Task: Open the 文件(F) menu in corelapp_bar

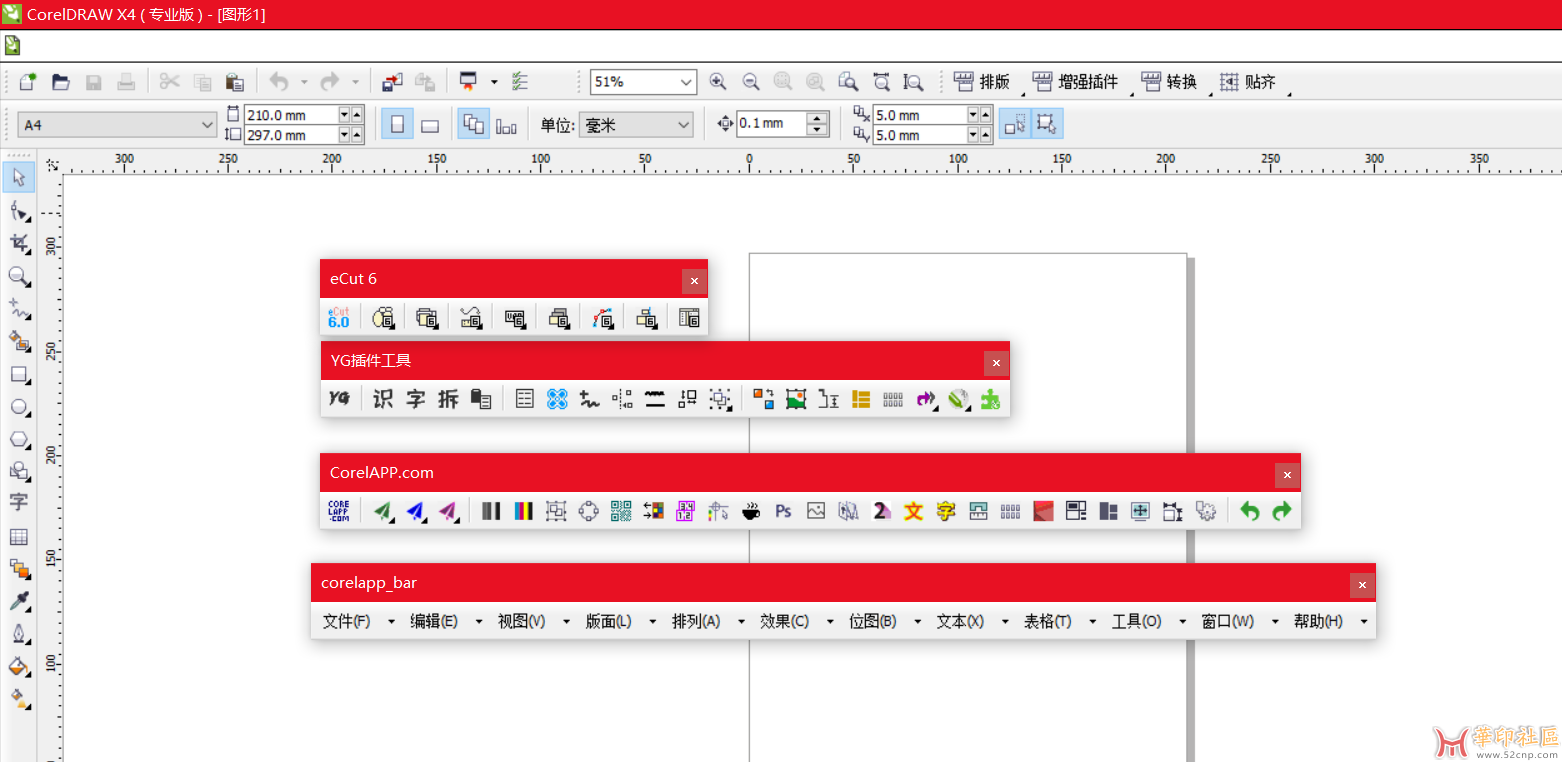Action: [346, 621]
